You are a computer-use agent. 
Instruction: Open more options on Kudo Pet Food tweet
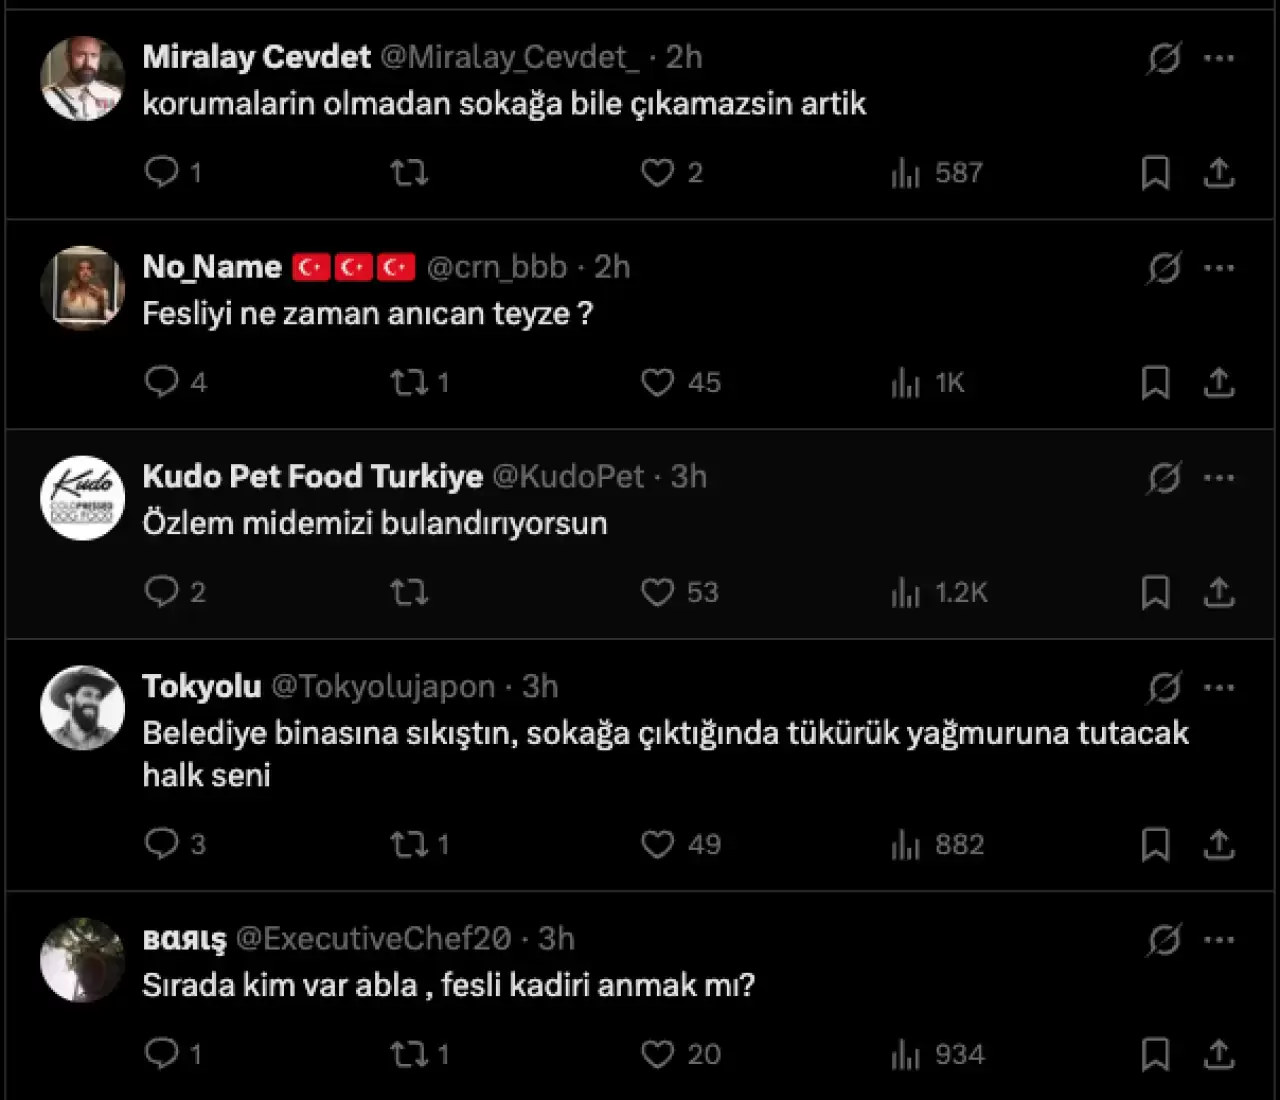click(1219, 477)
